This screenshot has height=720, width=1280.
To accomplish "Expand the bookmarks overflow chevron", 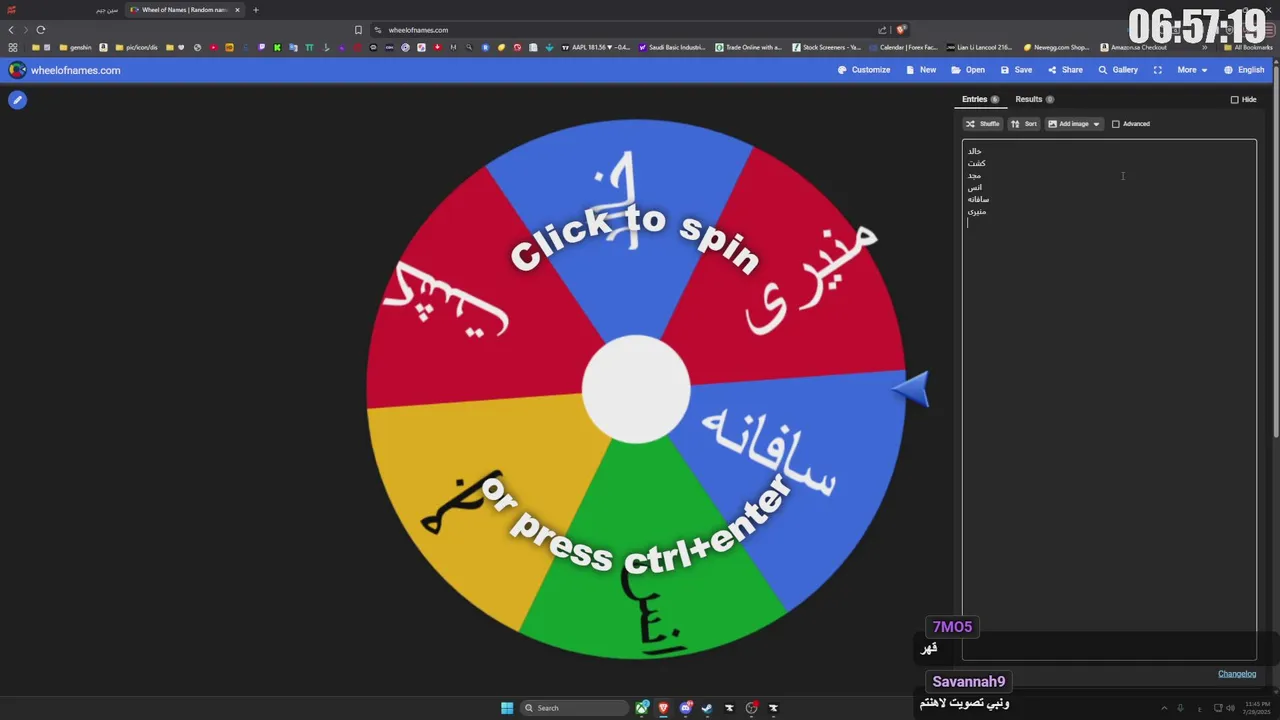I will tap(1204, 47).
